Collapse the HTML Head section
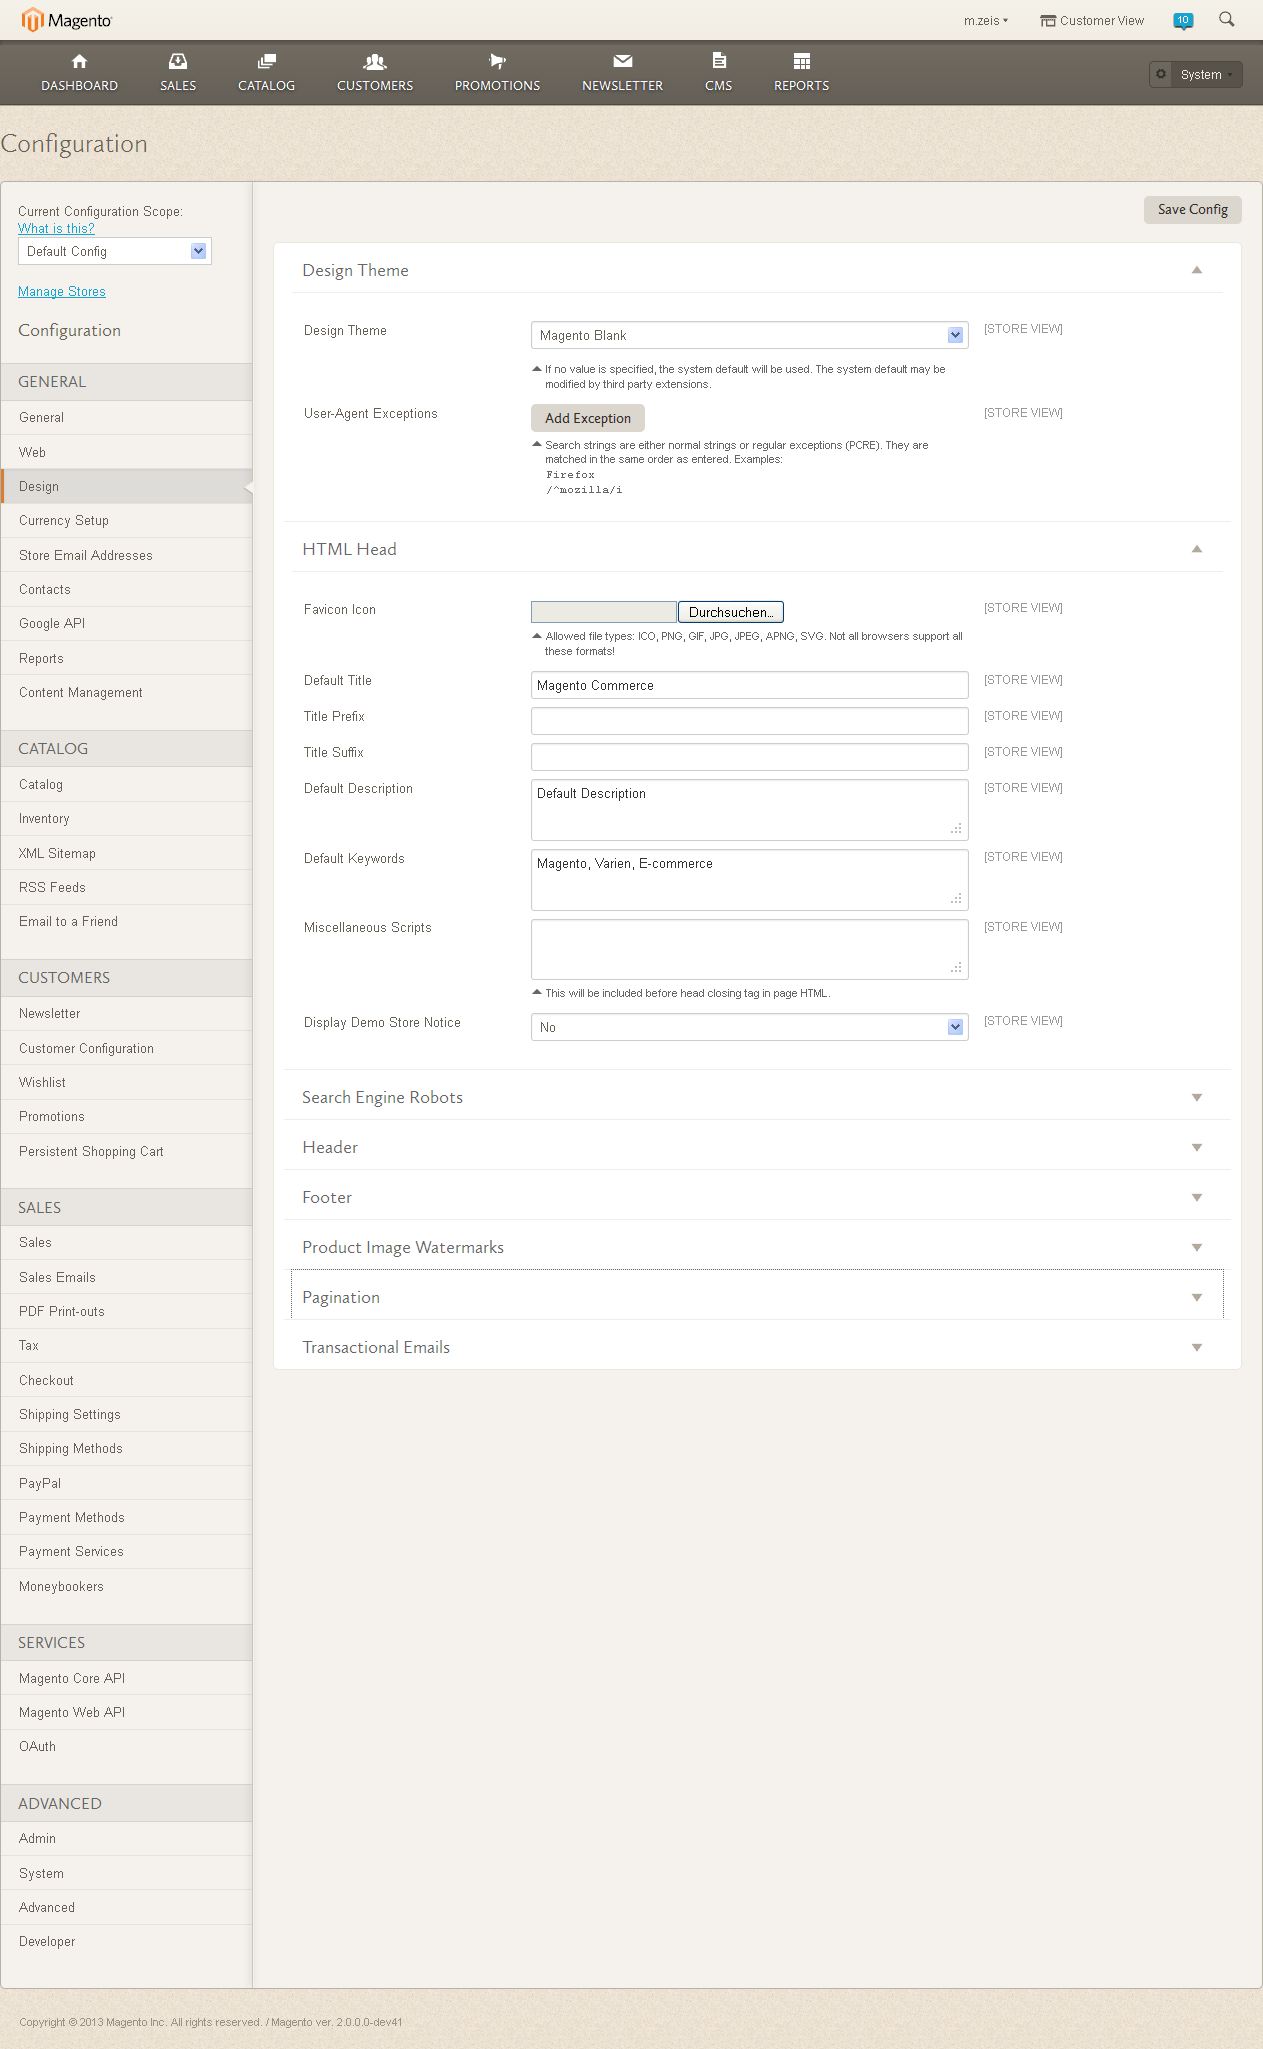This screenshot has width=1263, height=2049. pyautogui.click(x=1197, y=549)
